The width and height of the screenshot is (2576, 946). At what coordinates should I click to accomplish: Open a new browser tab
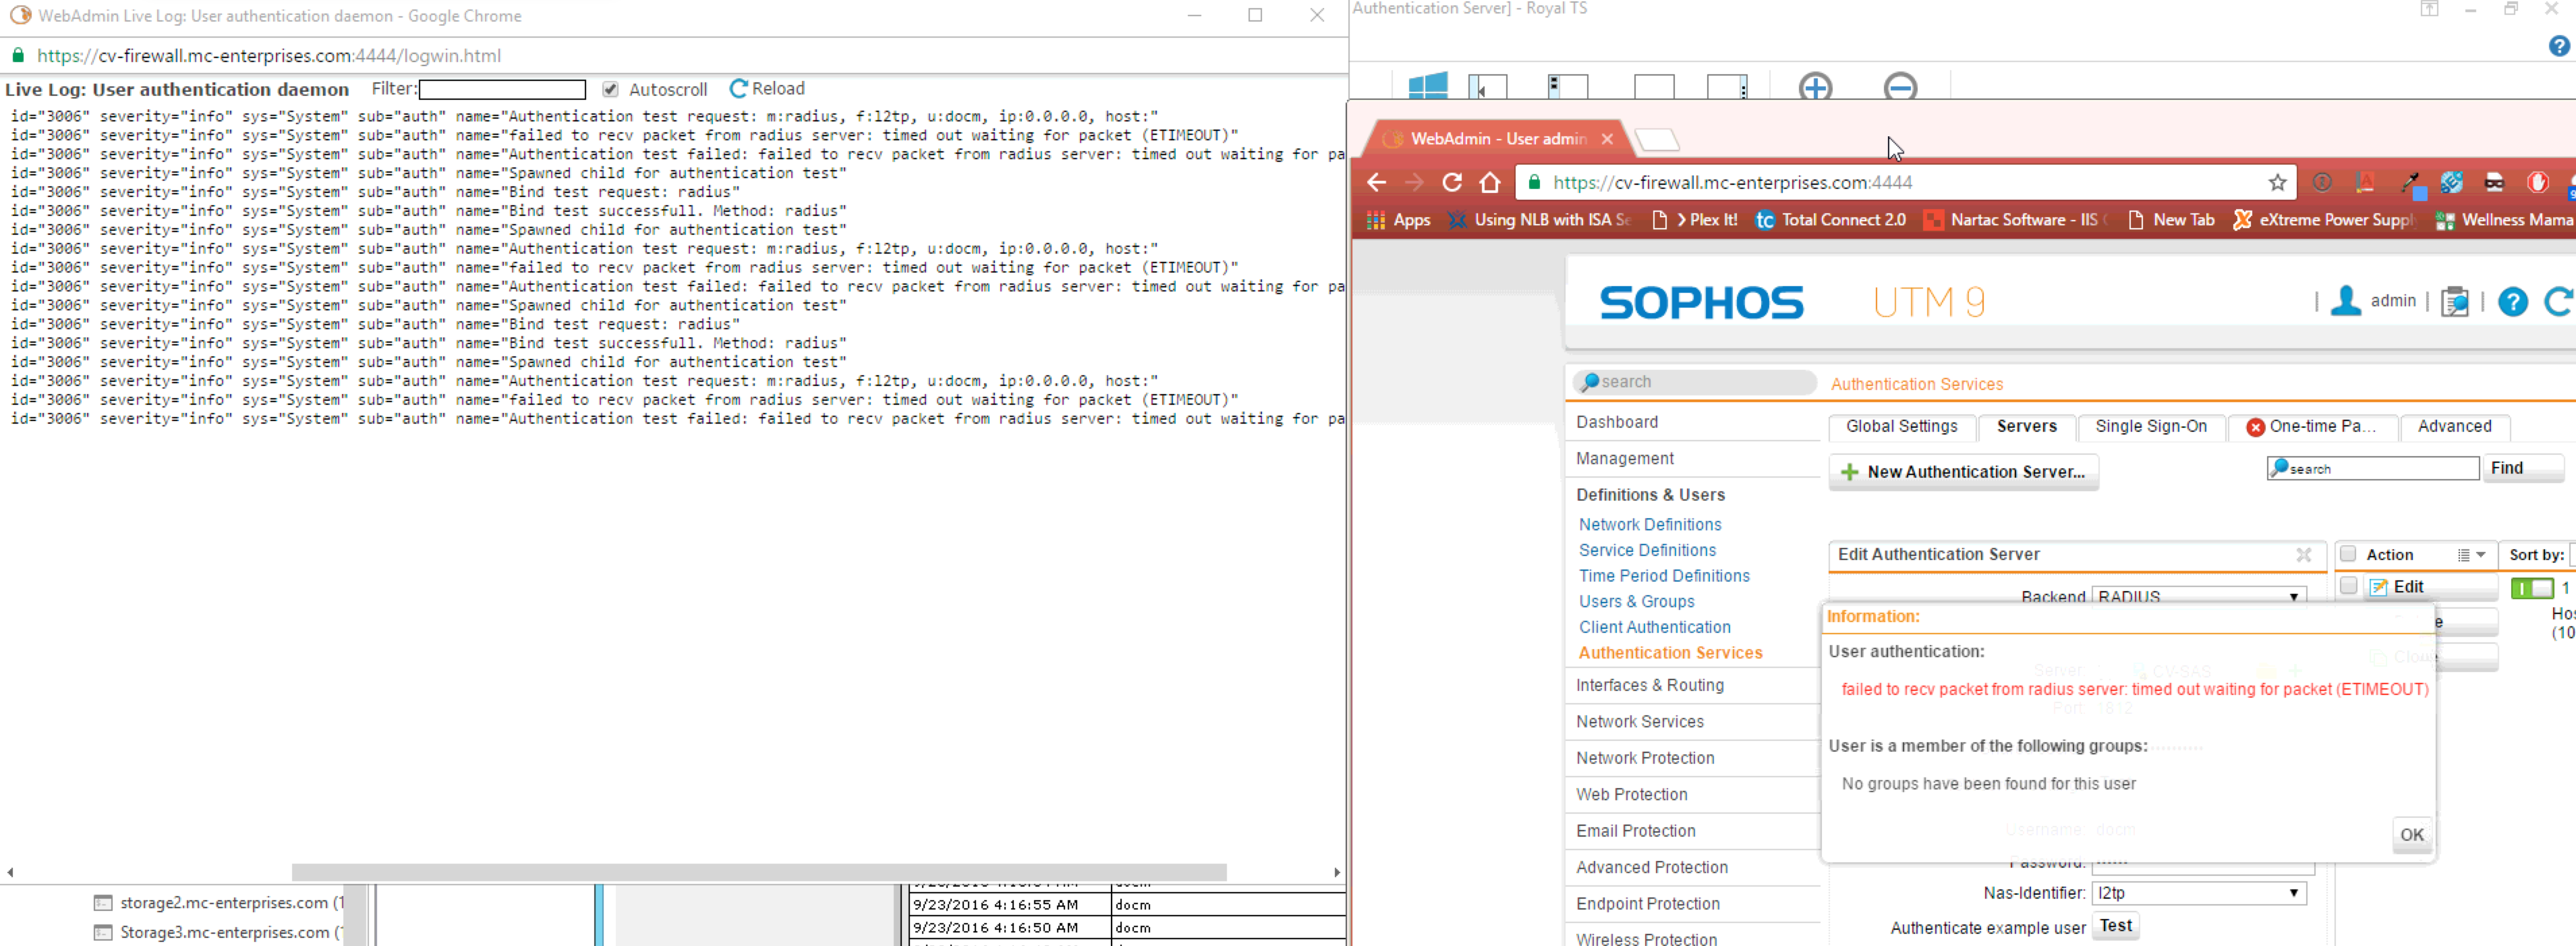click(x=1657, y=139)
